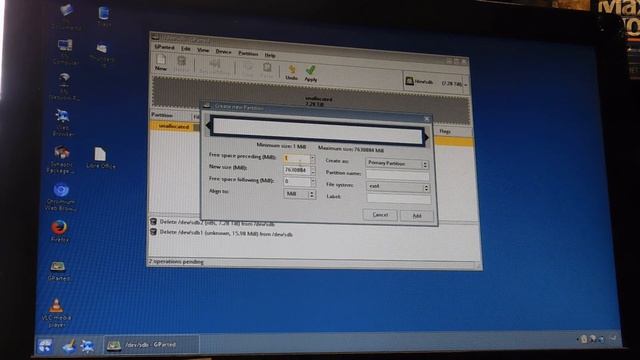Open the Web Browser desktop icon
The width and height of the screenshot is (640, 360).
62,122
